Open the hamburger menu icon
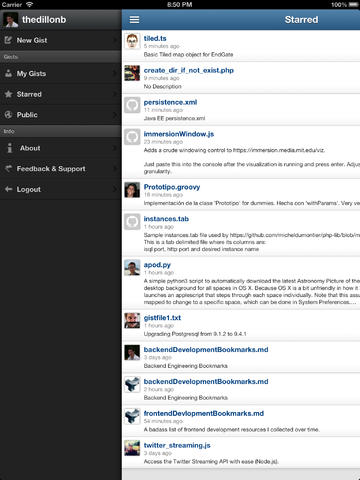This screenshot has height=480, width=360. pyautogui.click(x=134, y=20)
